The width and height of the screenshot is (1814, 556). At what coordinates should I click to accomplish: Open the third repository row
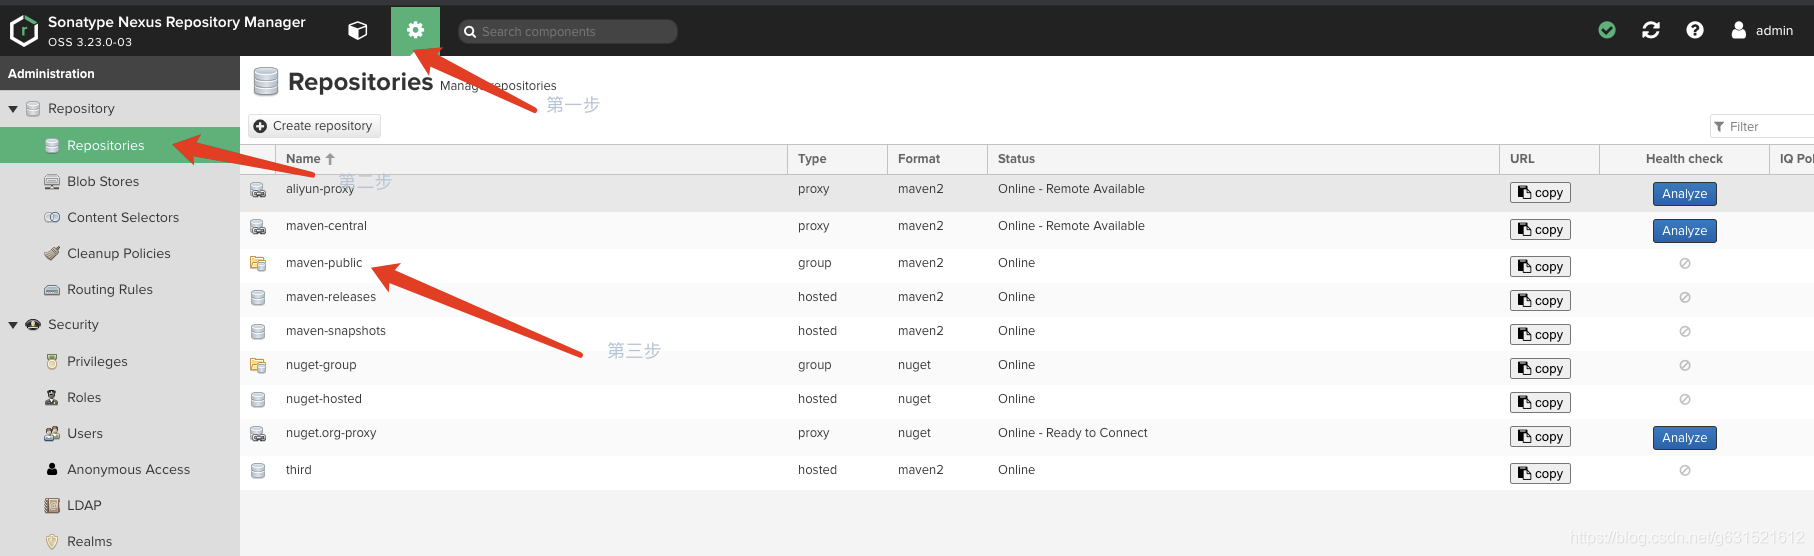click(1027, 473)
